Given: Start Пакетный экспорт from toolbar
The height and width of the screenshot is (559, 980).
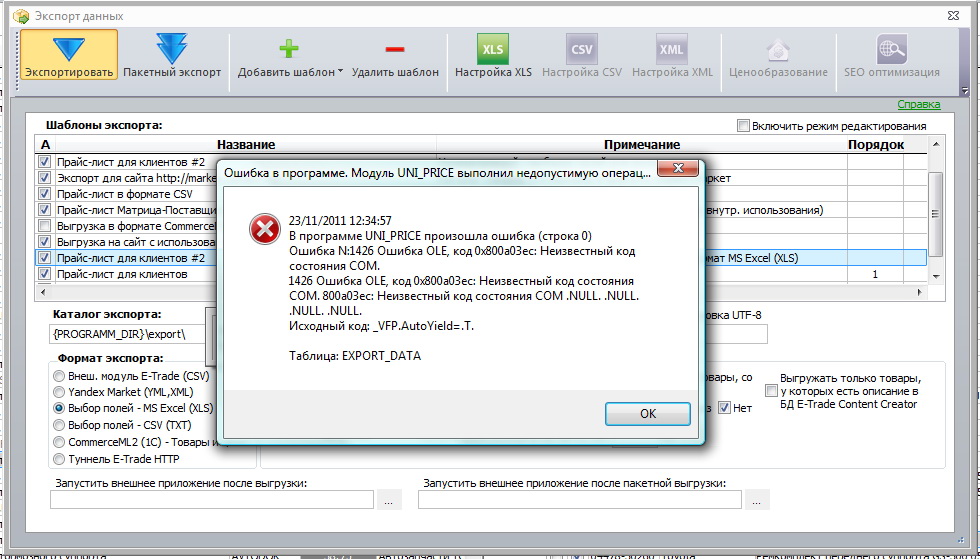Looking at the screenshot, I should click(x=172, y=54).
